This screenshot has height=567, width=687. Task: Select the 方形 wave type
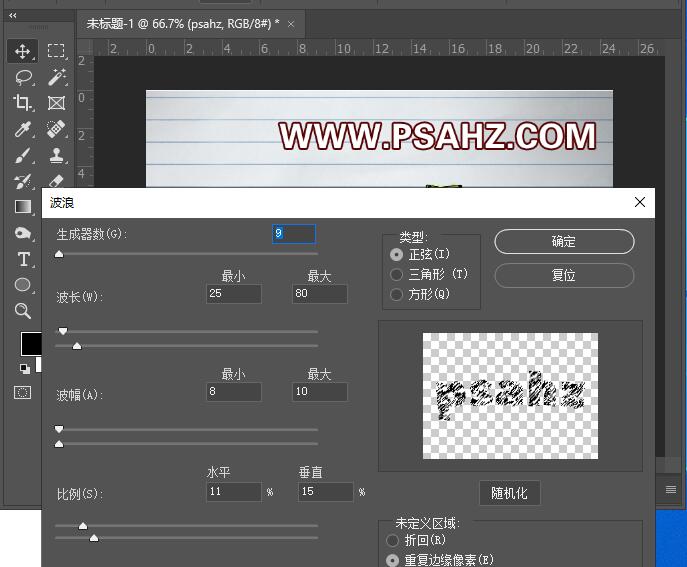click(396, 294)
